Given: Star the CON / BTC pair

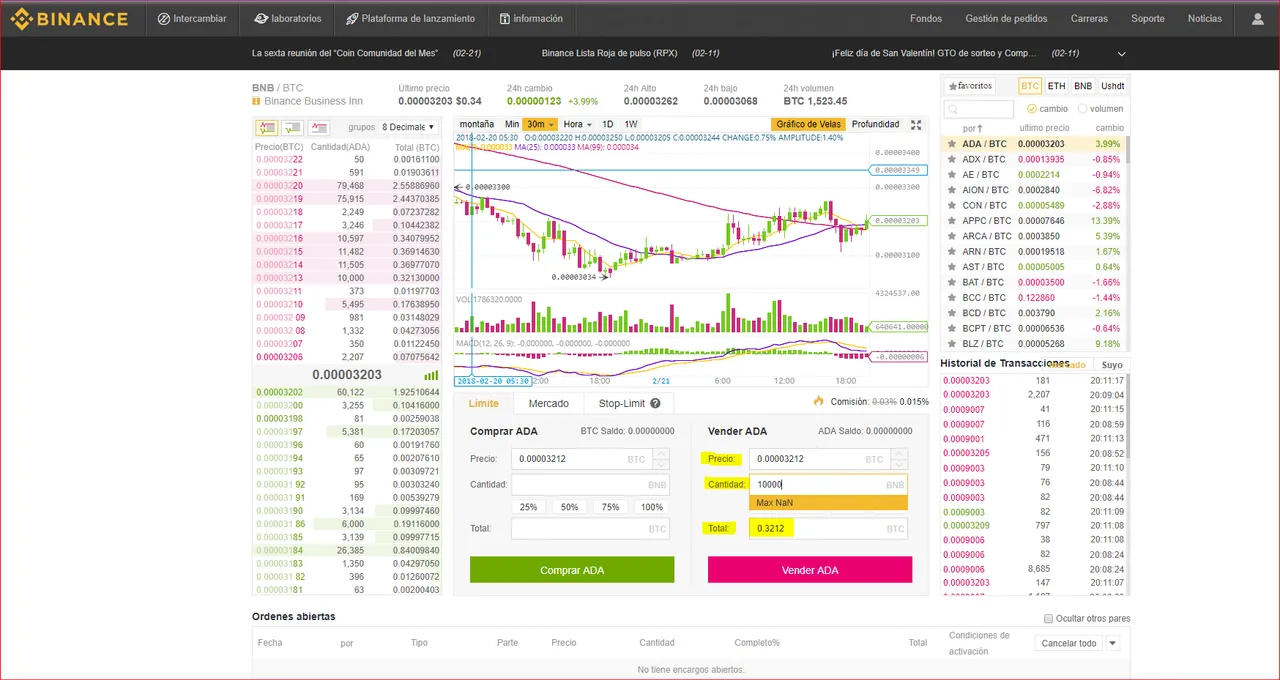Looking at the screenshot, I should [x=953, y=205].
